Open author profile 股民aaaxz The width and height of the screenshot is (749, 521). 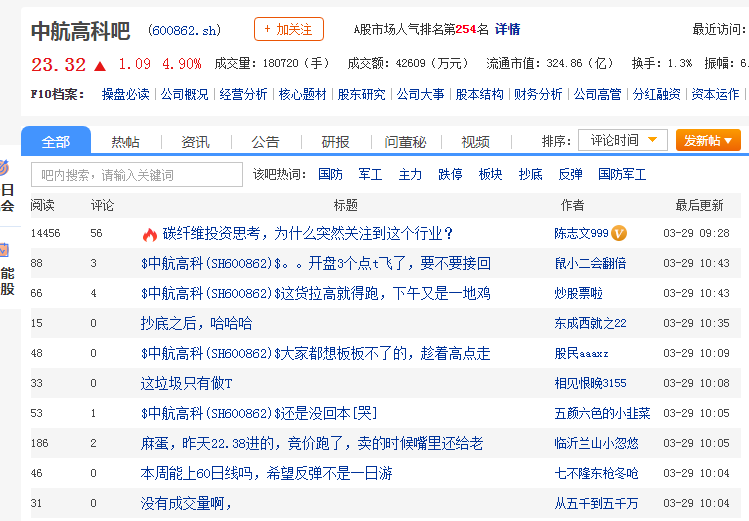coord(581,353)
